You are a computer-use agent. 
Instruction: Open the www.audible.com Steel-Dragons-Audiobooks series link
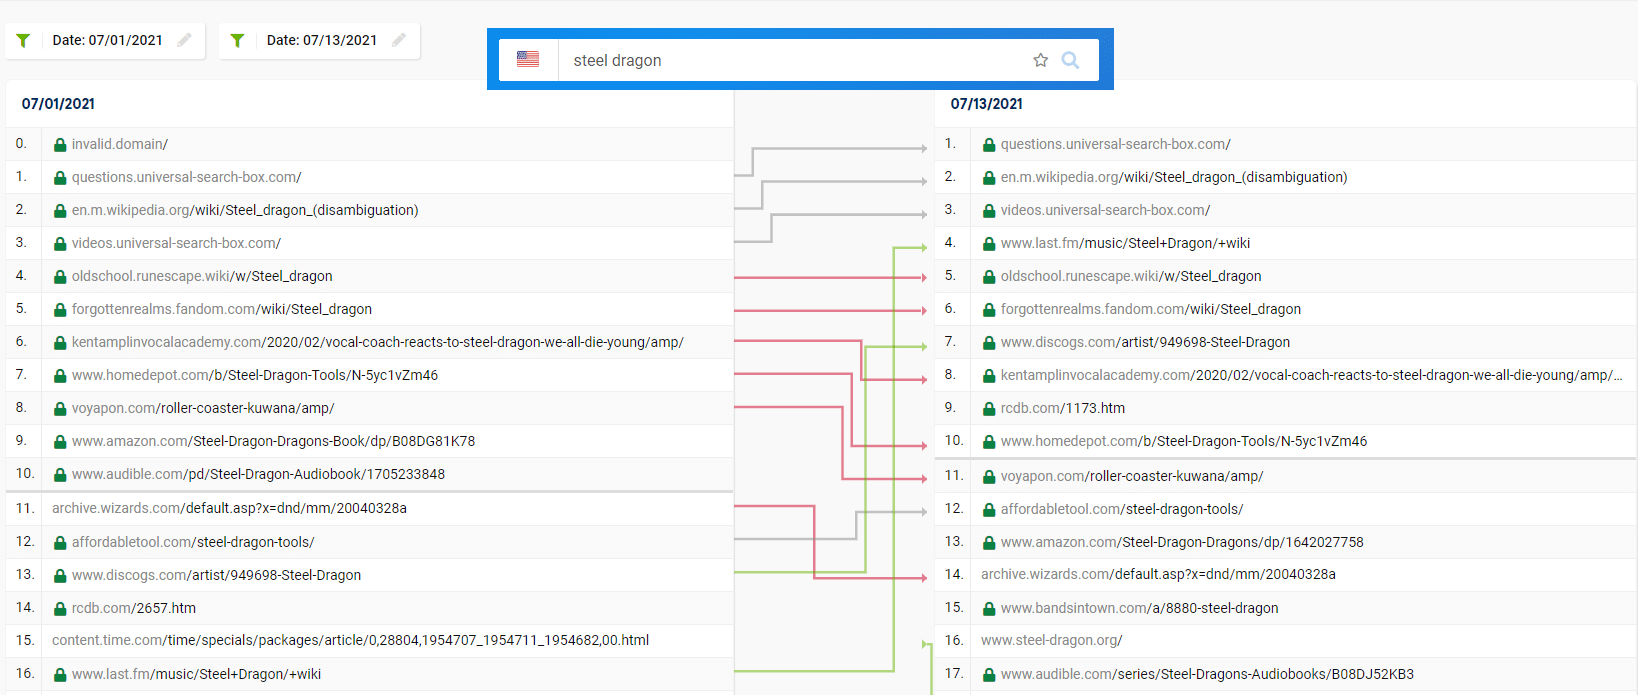point(1207,674)
